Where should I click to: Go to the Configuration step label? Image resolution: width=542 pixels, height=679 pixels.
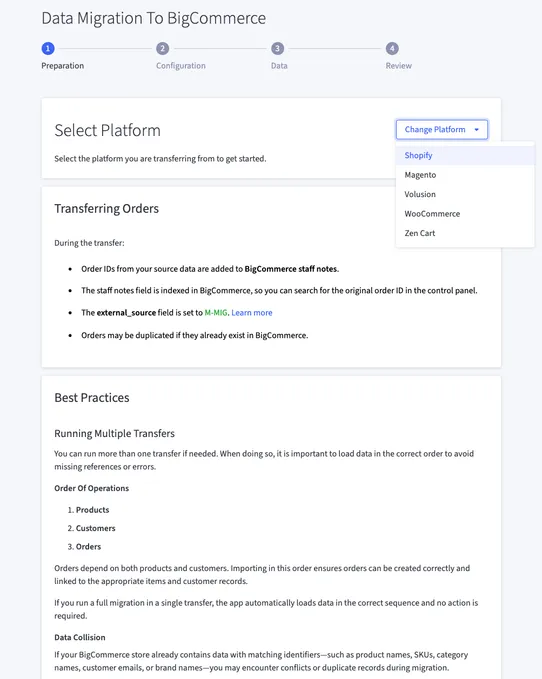pyautogui.click(x=181, y=66)
